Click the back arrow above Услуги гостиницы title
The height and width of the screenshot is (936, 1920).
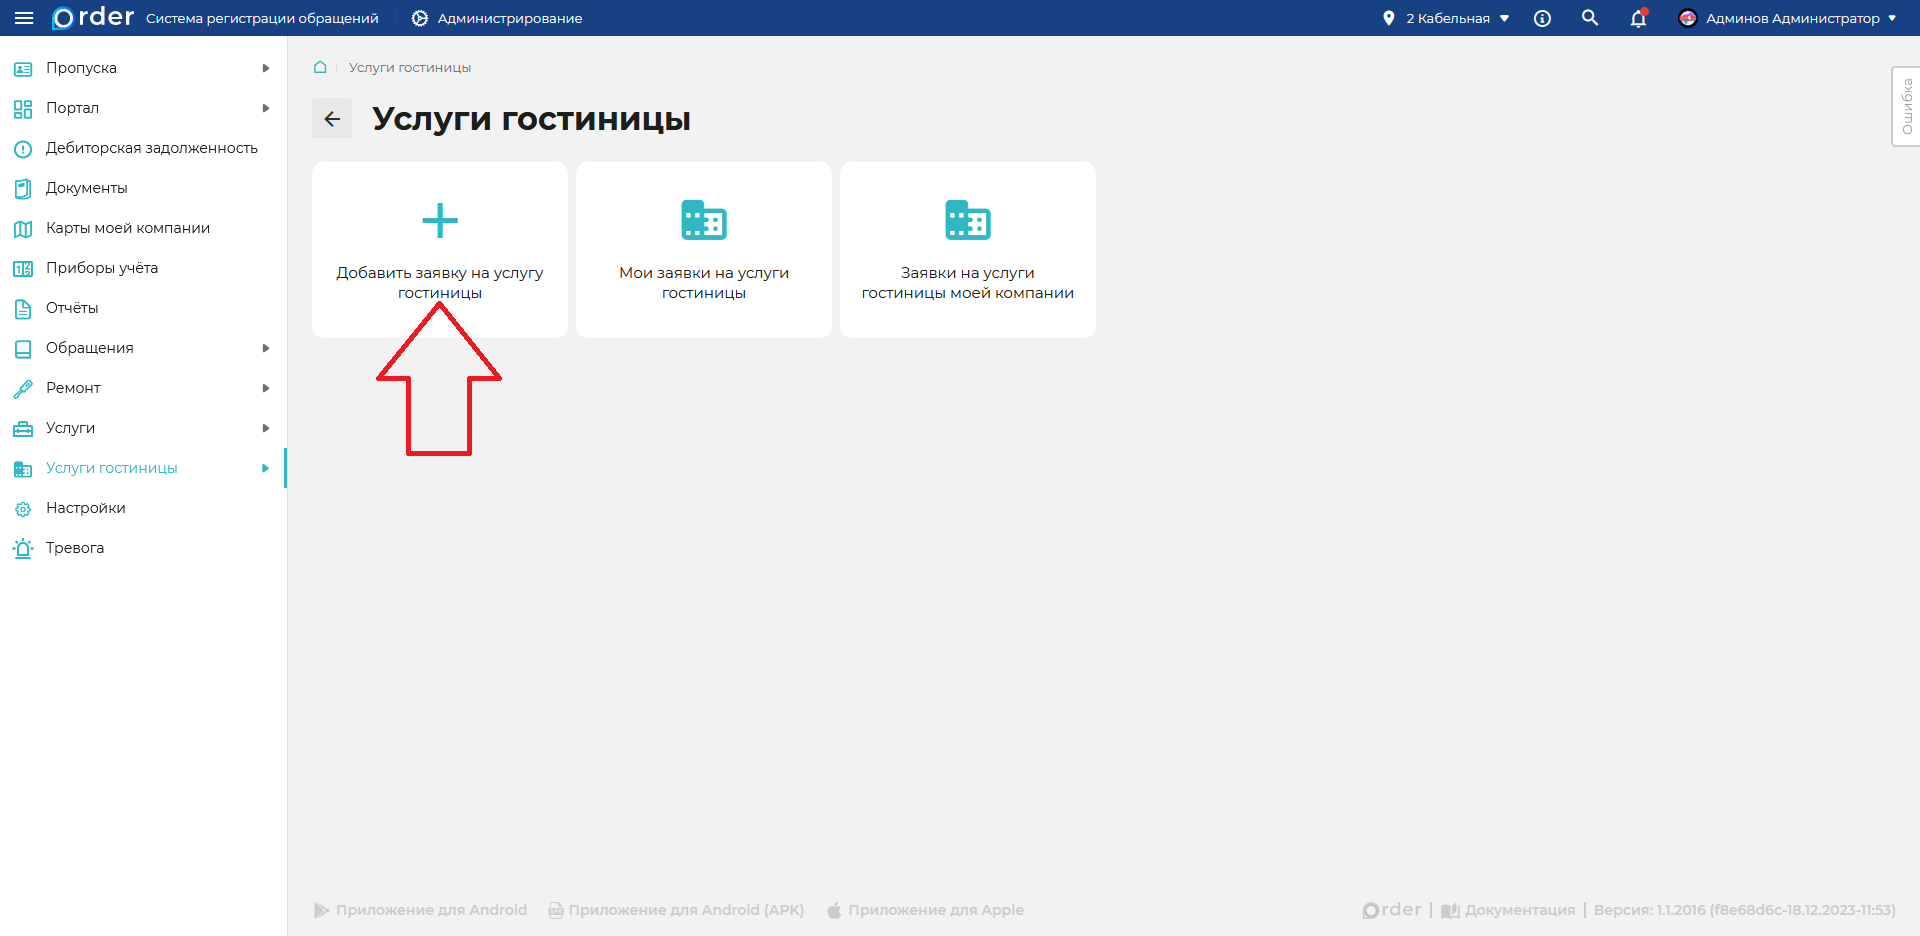(x=332, y=118)
